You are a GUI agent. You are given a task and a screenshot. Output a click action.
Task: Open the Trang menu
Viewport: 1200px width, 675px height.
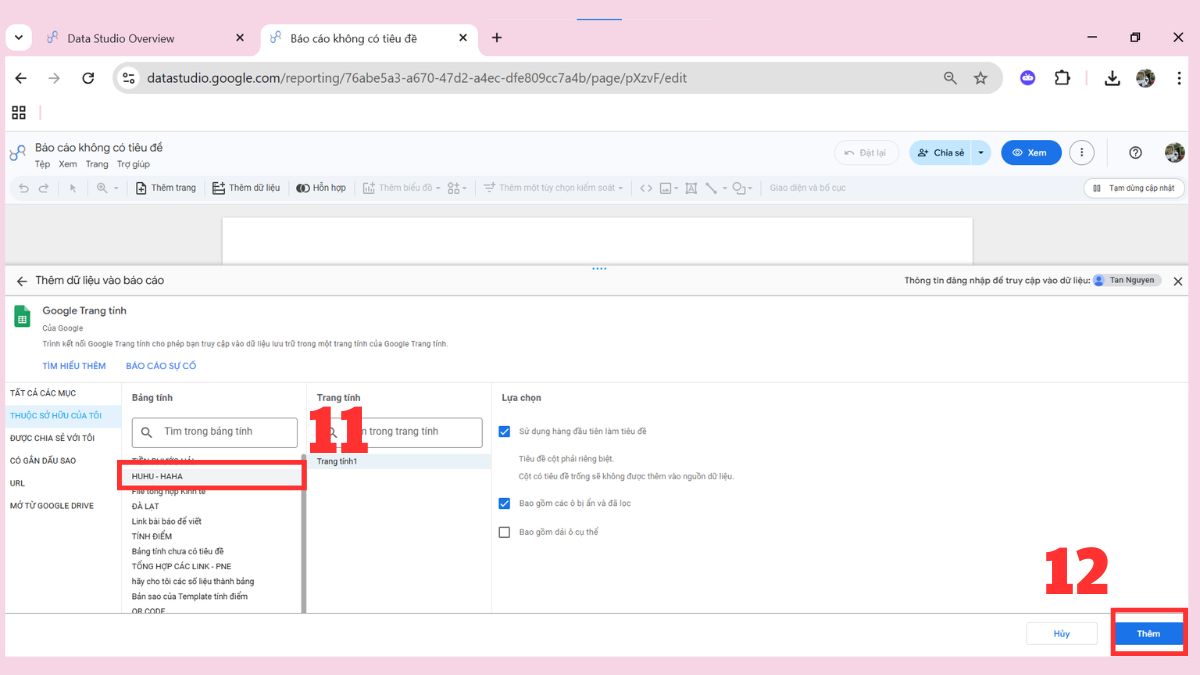97,164
